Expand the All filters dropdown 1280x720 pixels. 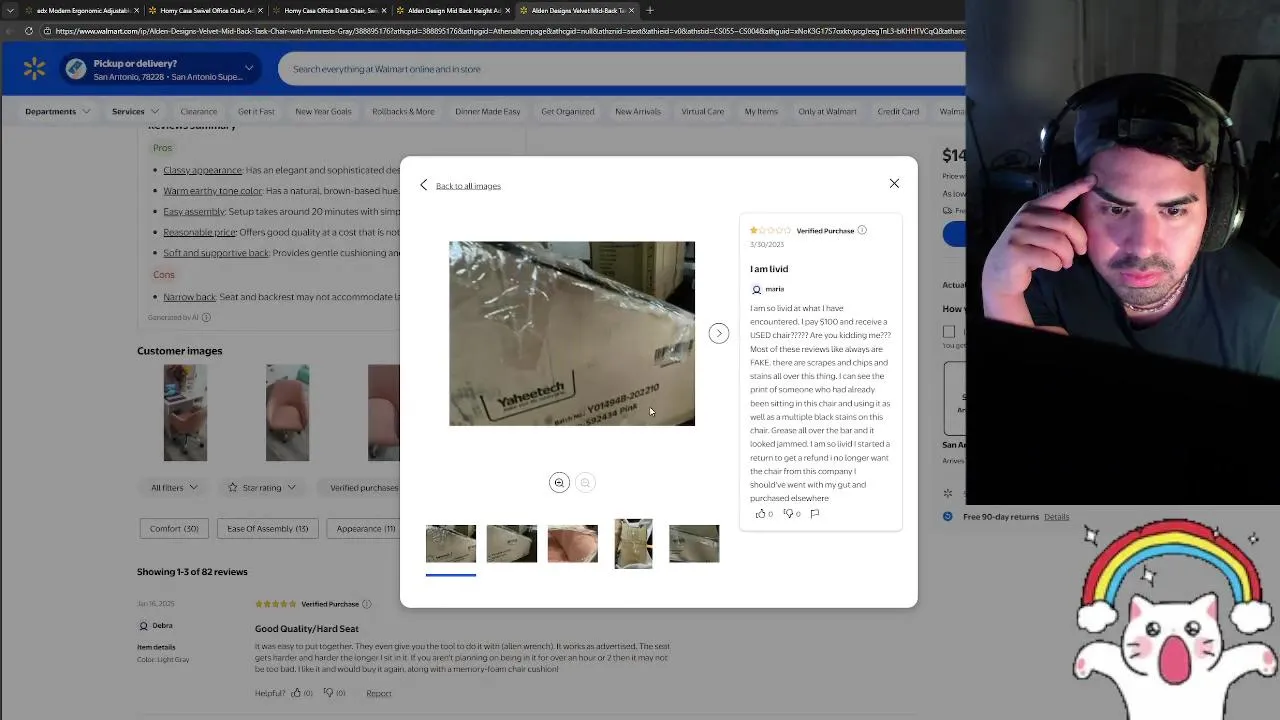tap(174, 487)
